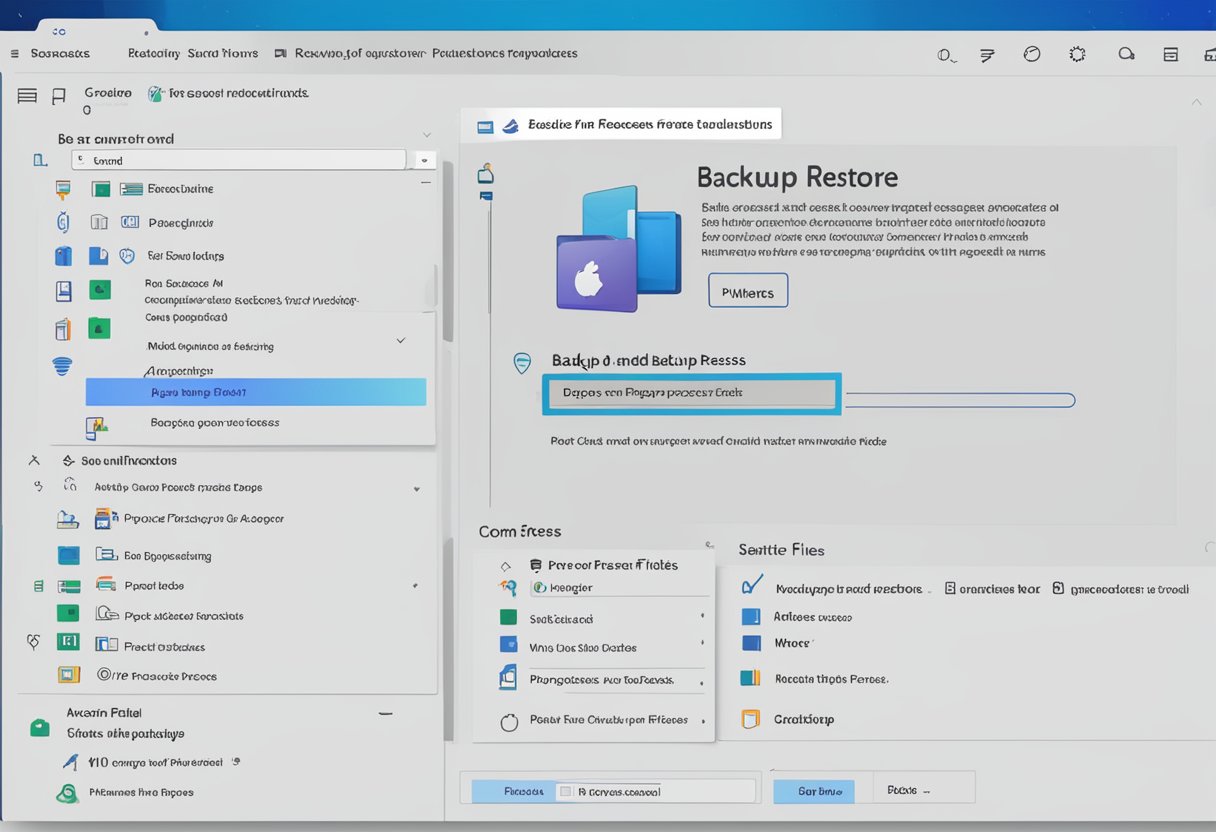
Task: Toggle the checkbox in the bottom button bar
Action: 566,791
